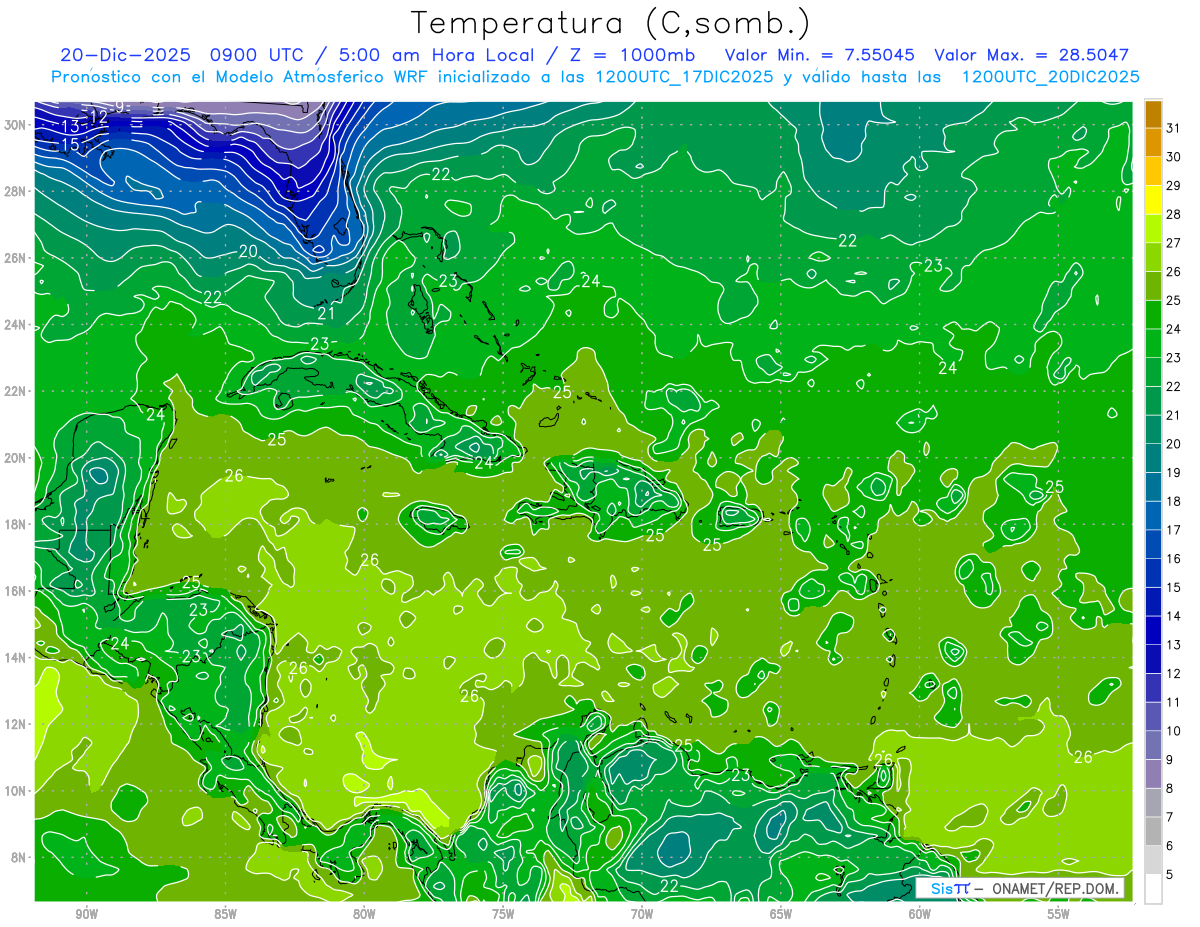Click the '30N' latitude axis label
Viewport: 1200px width, 927px height.
17,125
